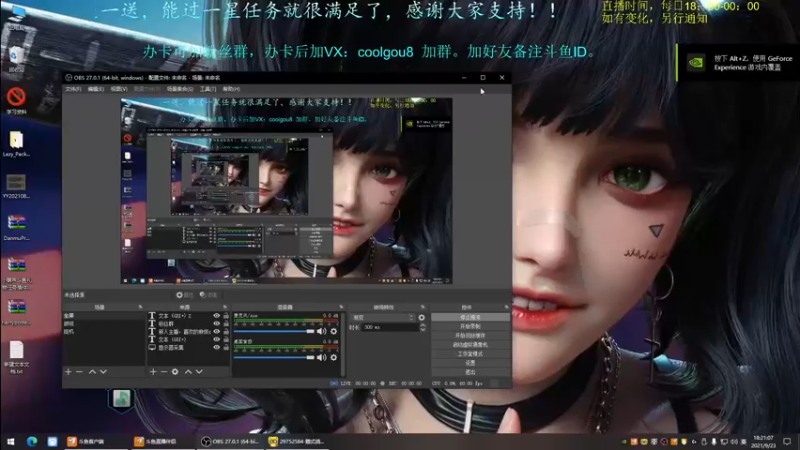
Task: Toggle visibility of display capture source
Action: click(x=216, y=347)
